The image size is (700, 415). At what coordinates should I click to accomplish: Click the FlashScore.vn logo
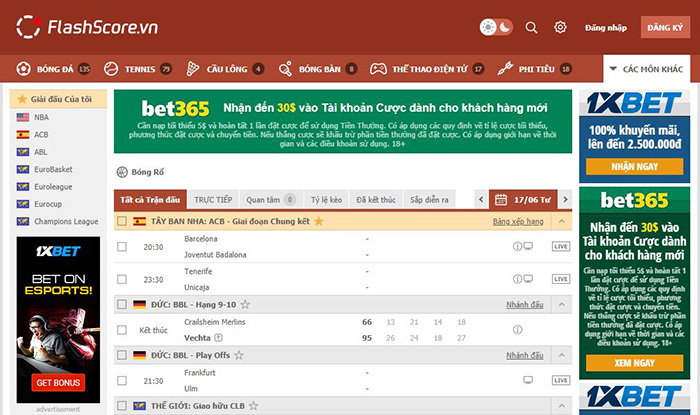point(87,27)
